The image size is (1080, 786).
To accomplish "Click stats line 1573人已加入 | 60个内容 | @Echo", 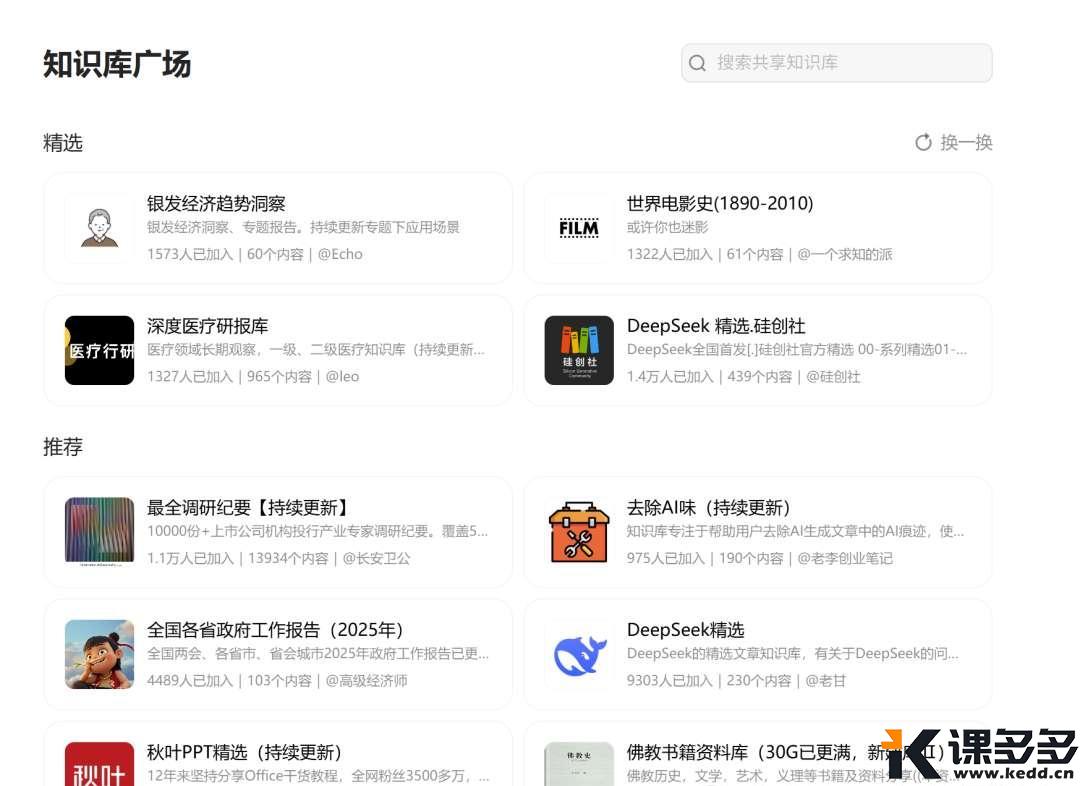I will coord(255,254).
